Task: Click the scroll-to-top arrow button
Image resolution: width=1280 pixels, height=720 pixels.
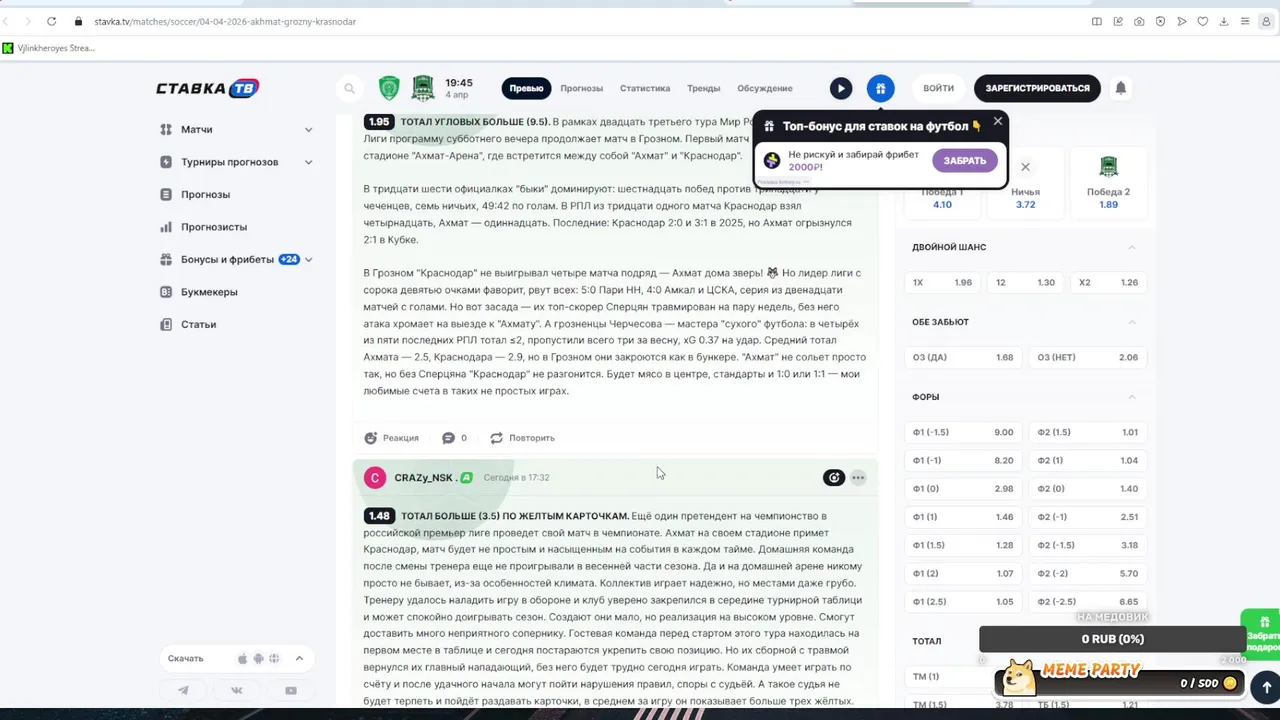Action: pos(1266,687)
